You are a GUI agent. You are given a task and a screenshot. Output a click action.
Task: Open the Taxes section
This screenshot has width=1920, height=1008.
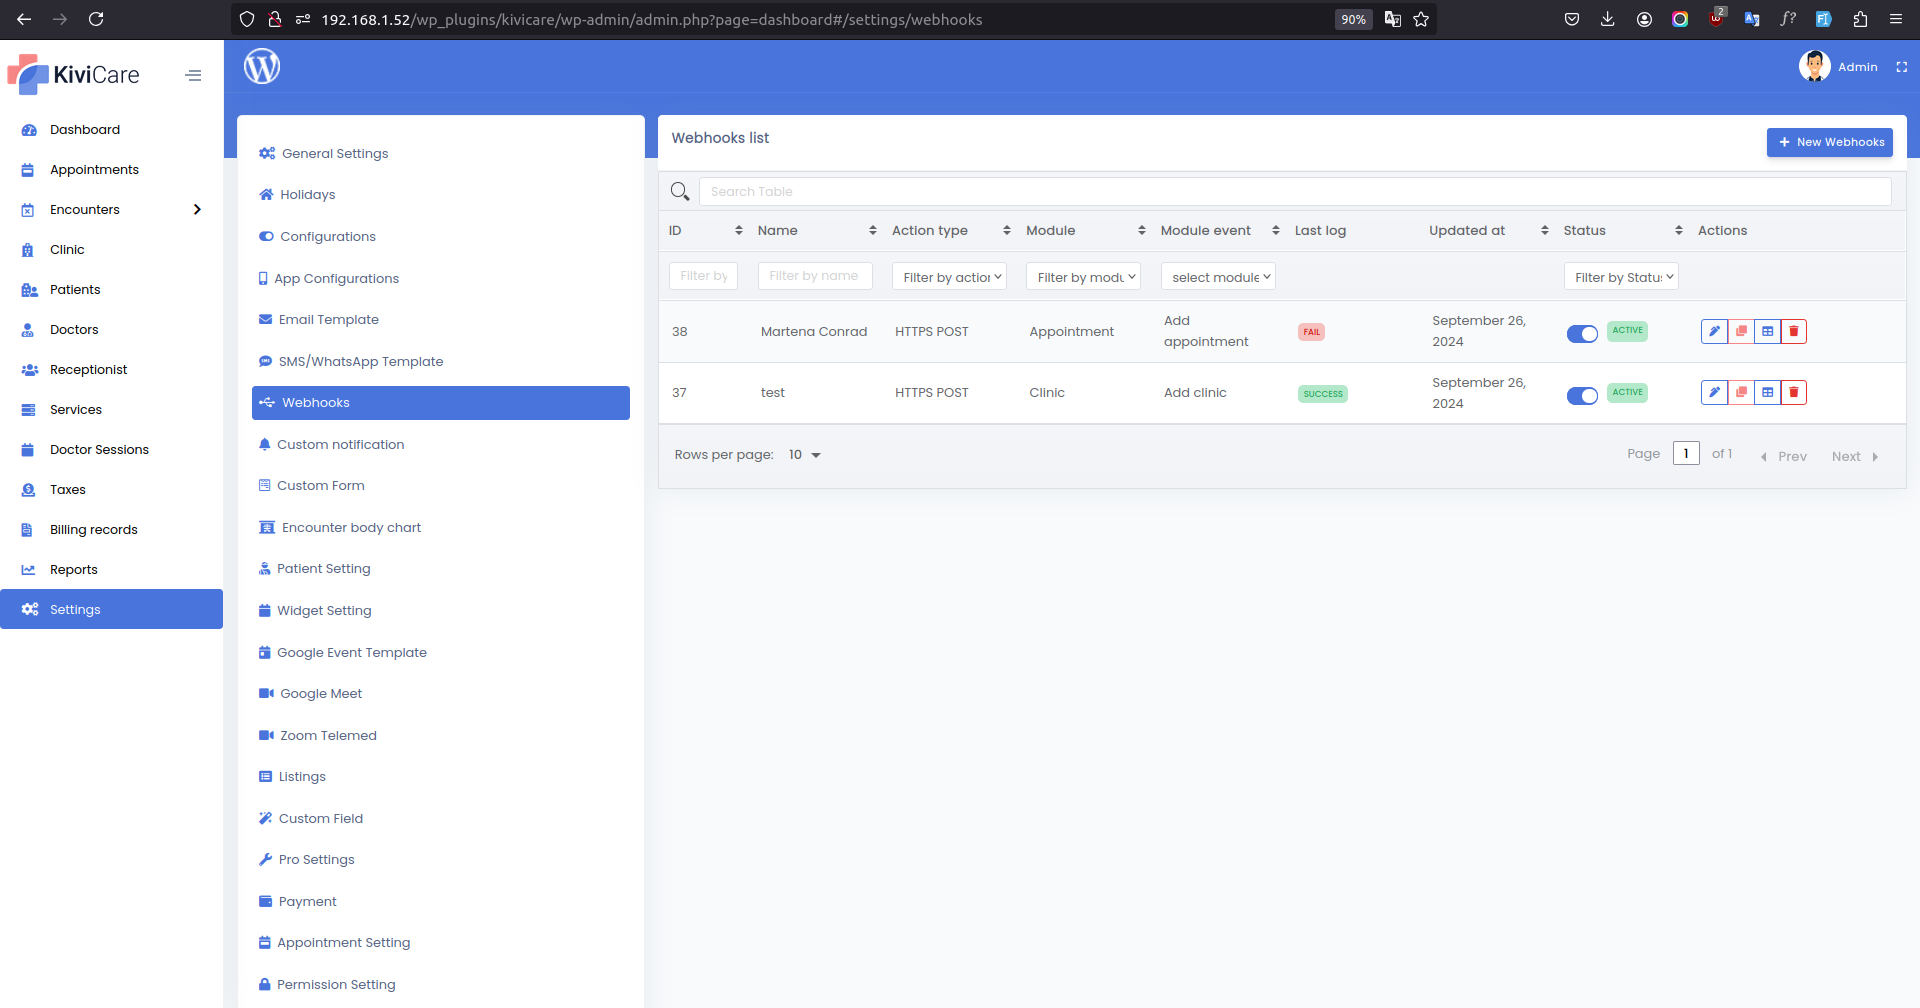(66, 489)
